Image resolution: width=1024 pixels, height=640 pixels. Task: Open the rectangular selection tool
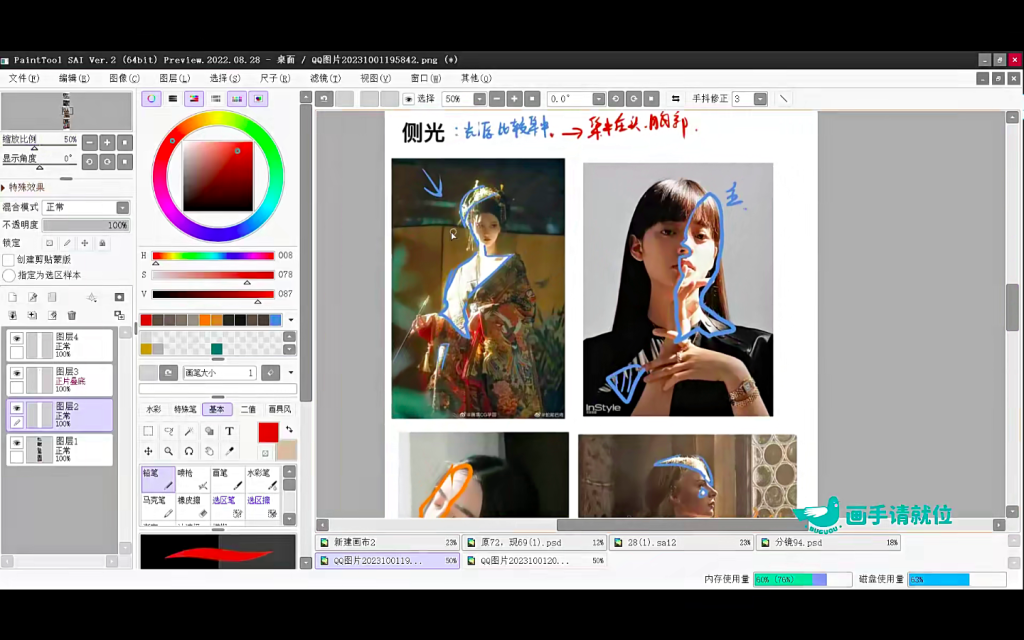pos(148,432)
